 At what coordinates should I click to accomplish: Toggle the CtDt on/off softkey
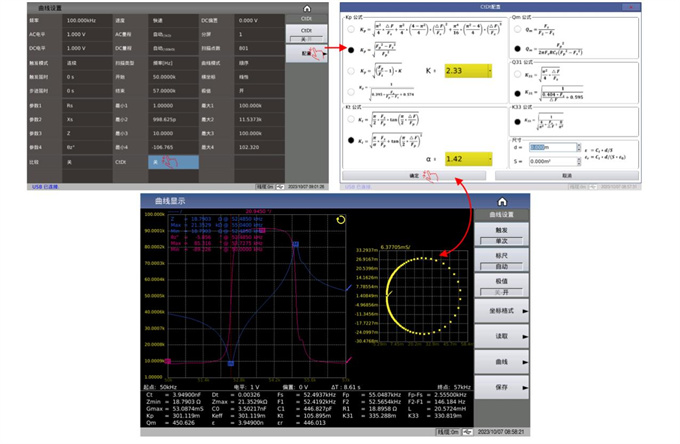point(306,33)
